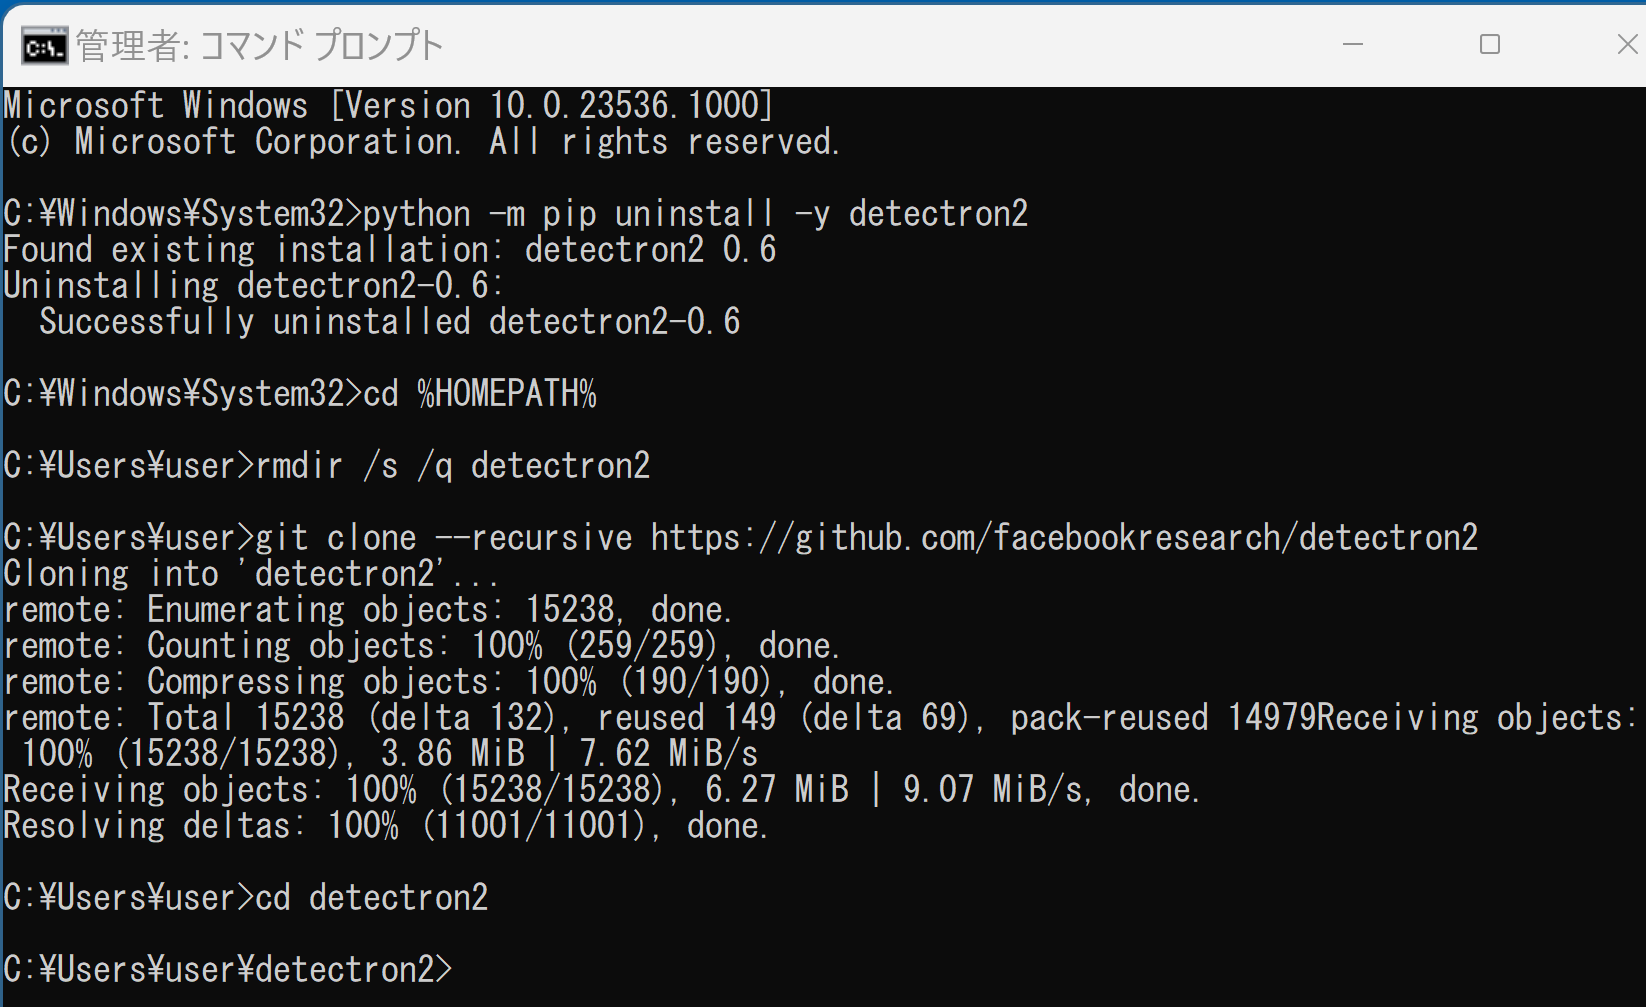1646x1007 pixels.
Task: Close the Command Prompt window
Action: (x=1627, y=45)
